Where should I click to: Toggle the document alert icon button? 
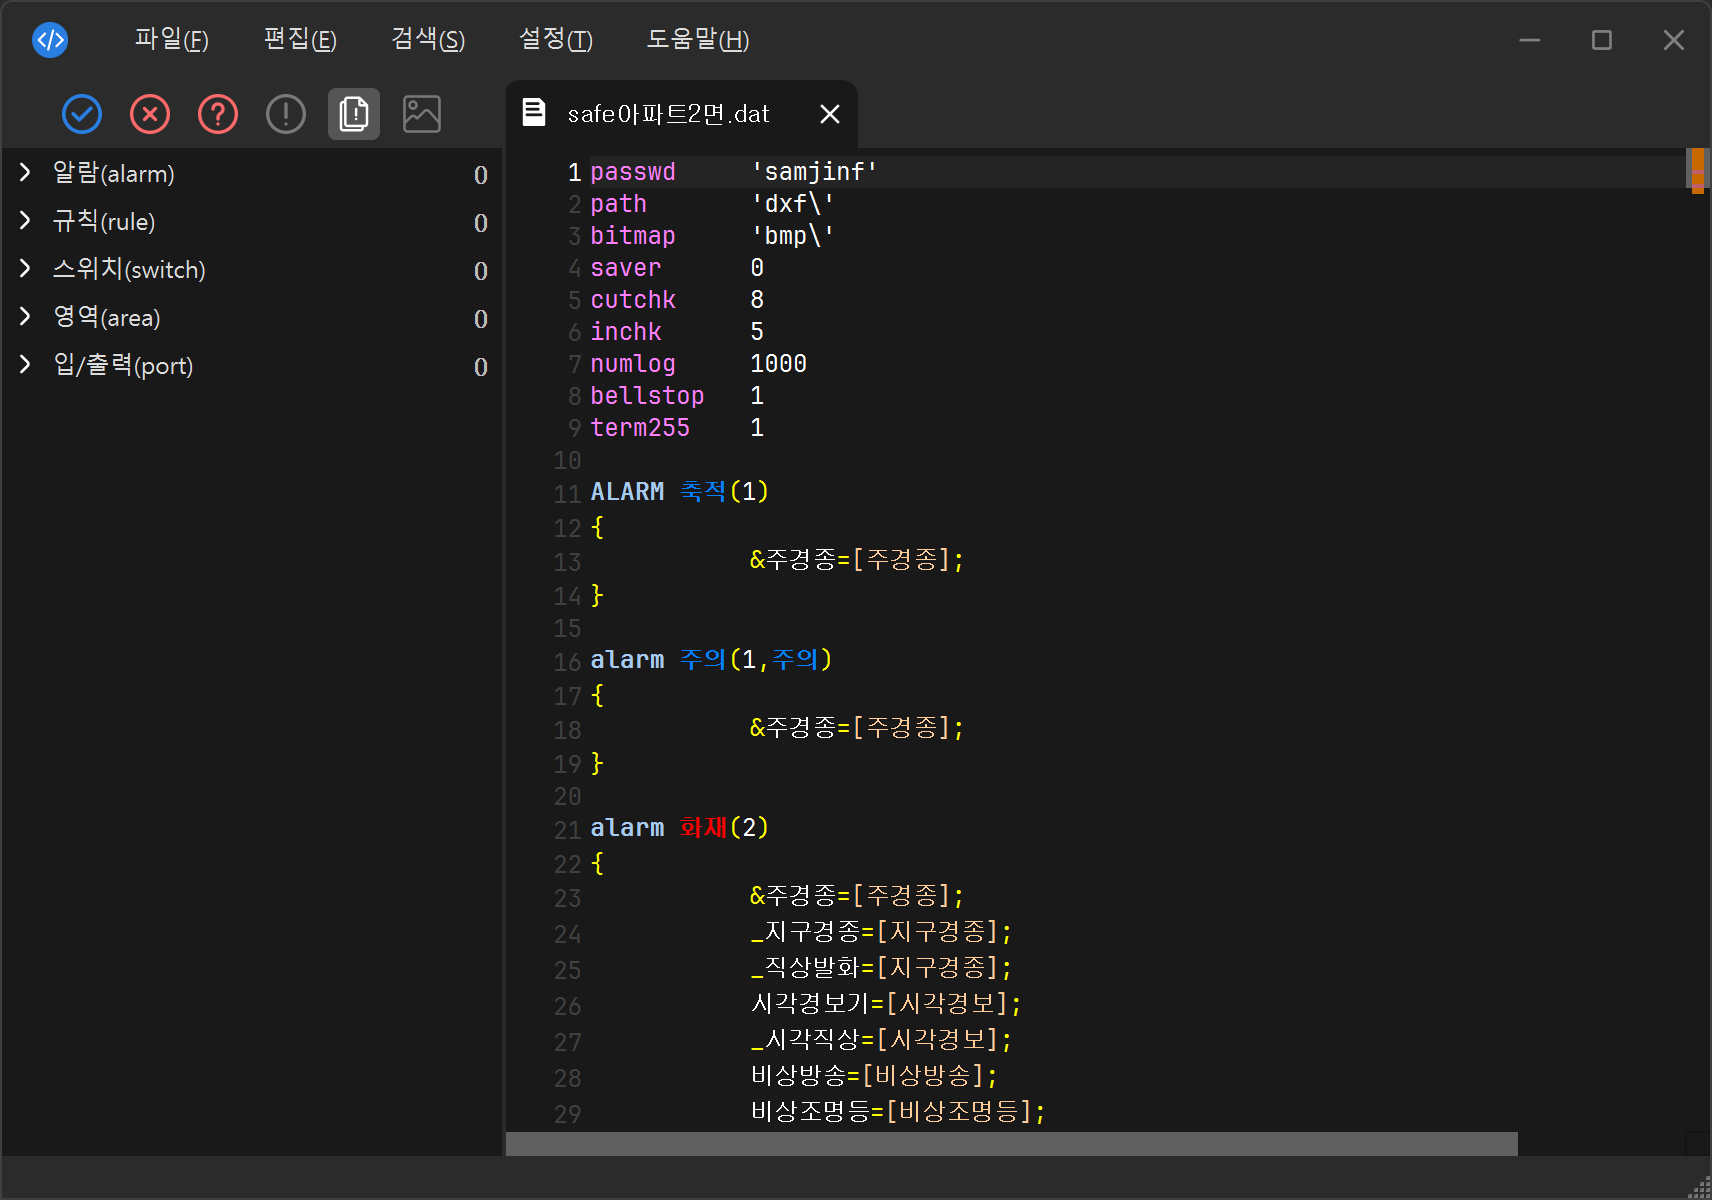354,114
